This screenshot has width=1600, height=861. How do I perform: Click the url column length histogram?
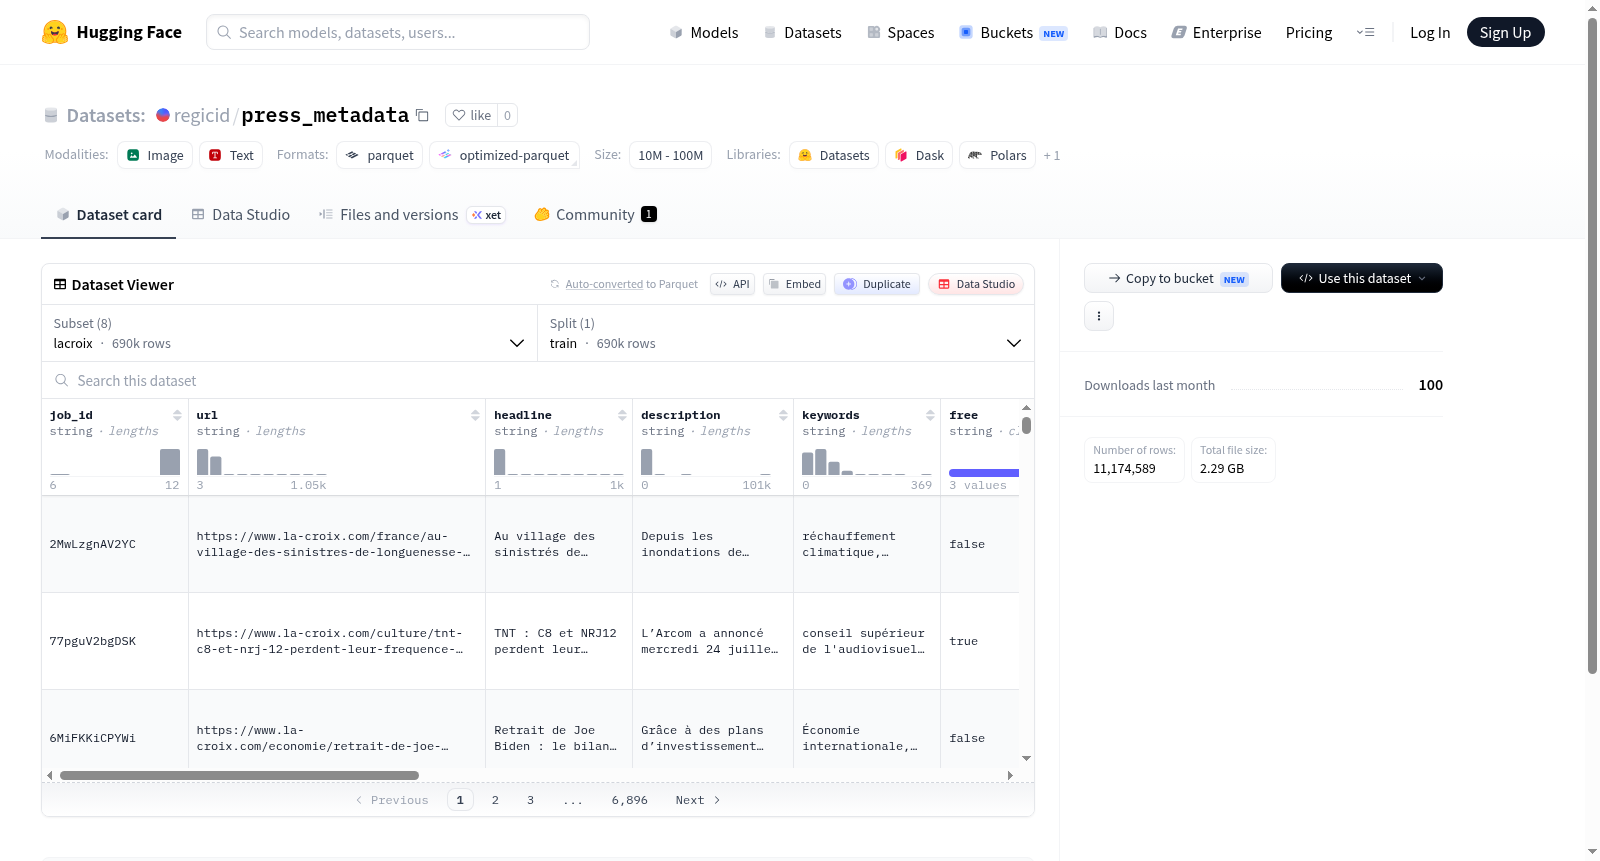(x=262, y=461)
